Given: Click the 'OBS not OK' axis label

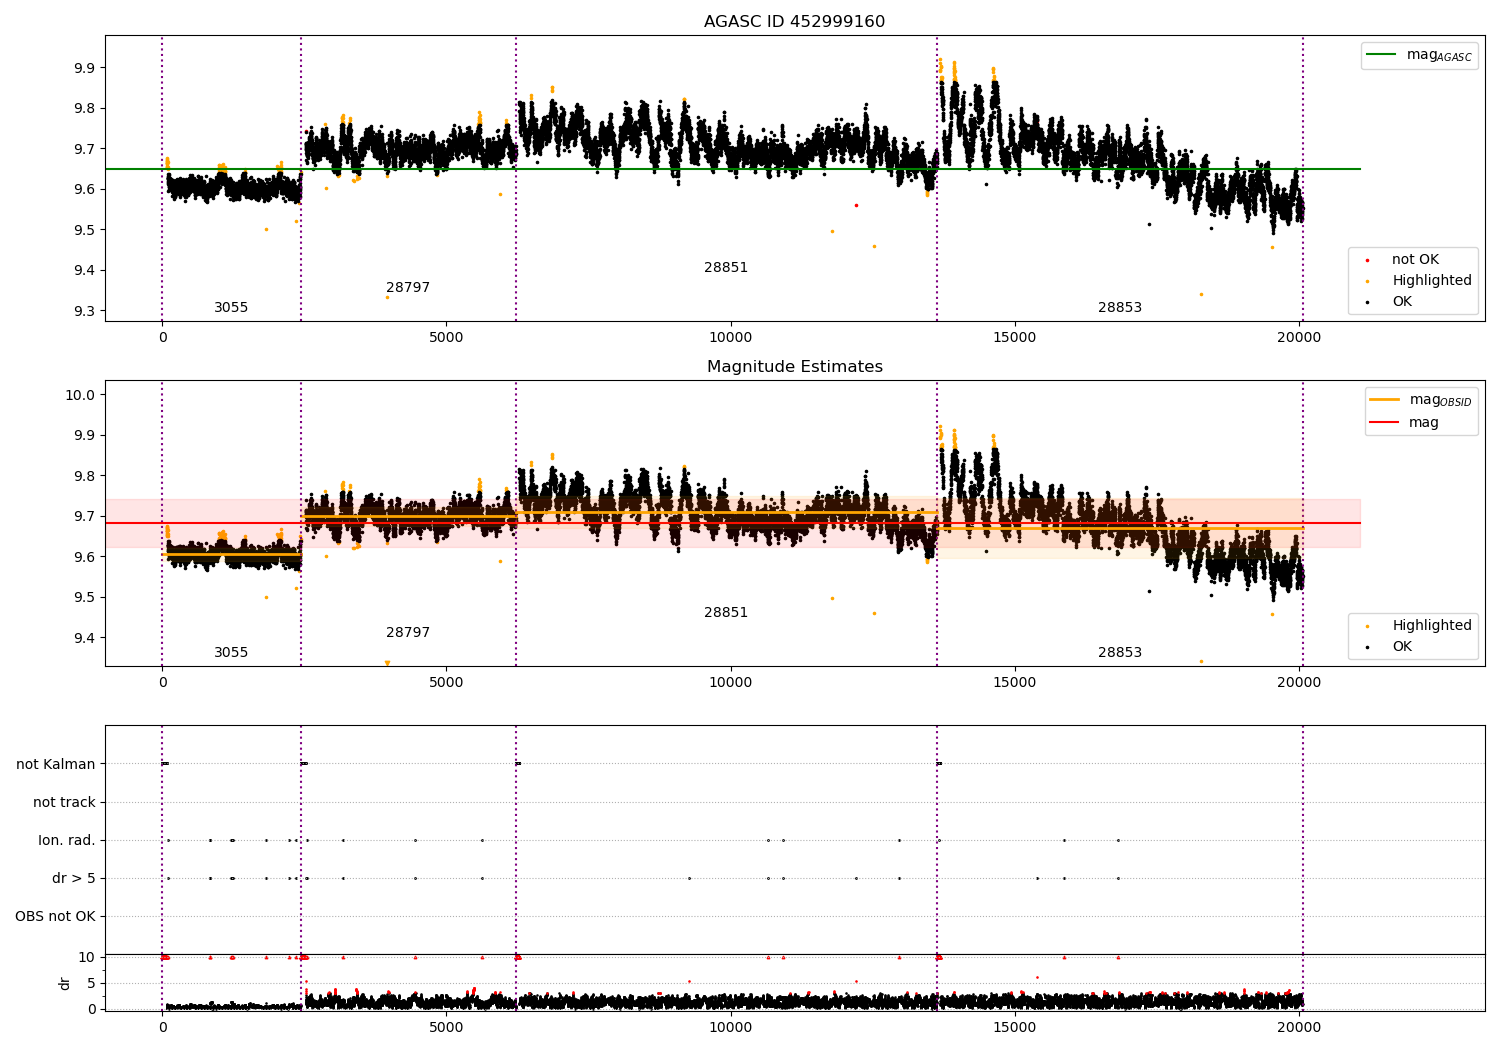Looking at the screenshot, I should tap(56, 916).
